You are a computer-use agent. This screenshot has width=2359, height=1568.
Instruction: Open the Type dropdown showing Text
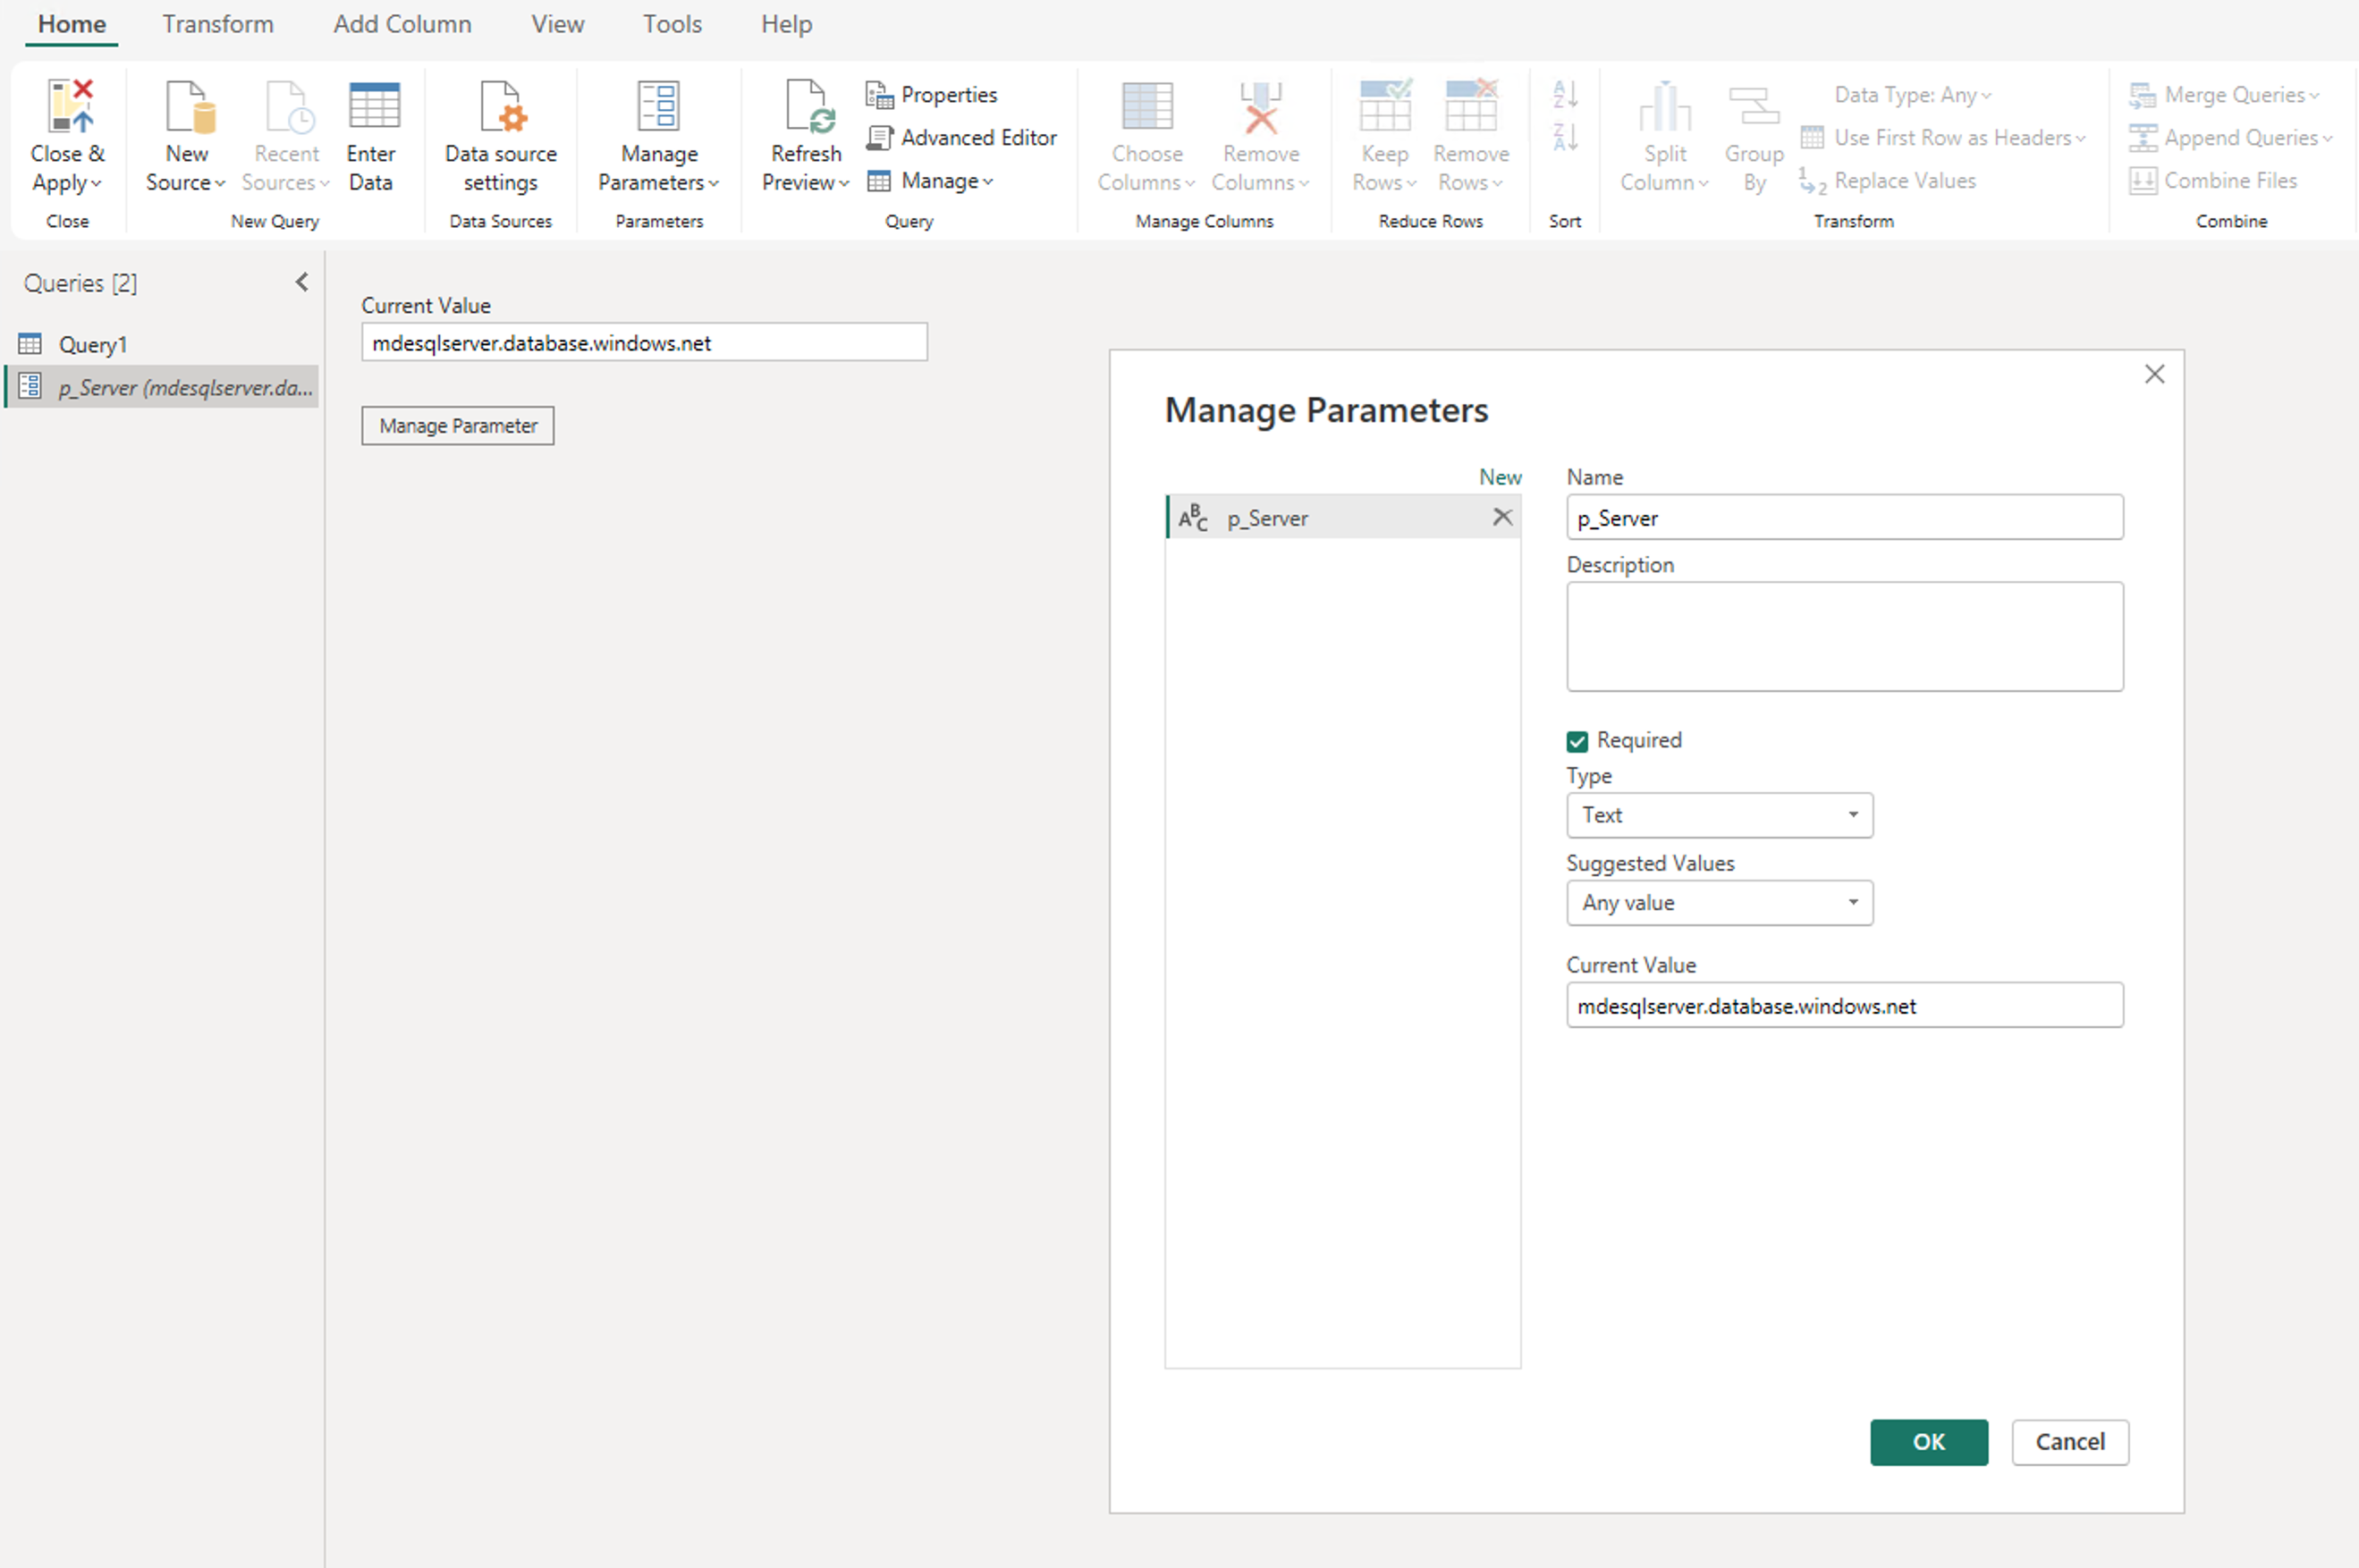pyautogui.click(x=1718, y=815)
